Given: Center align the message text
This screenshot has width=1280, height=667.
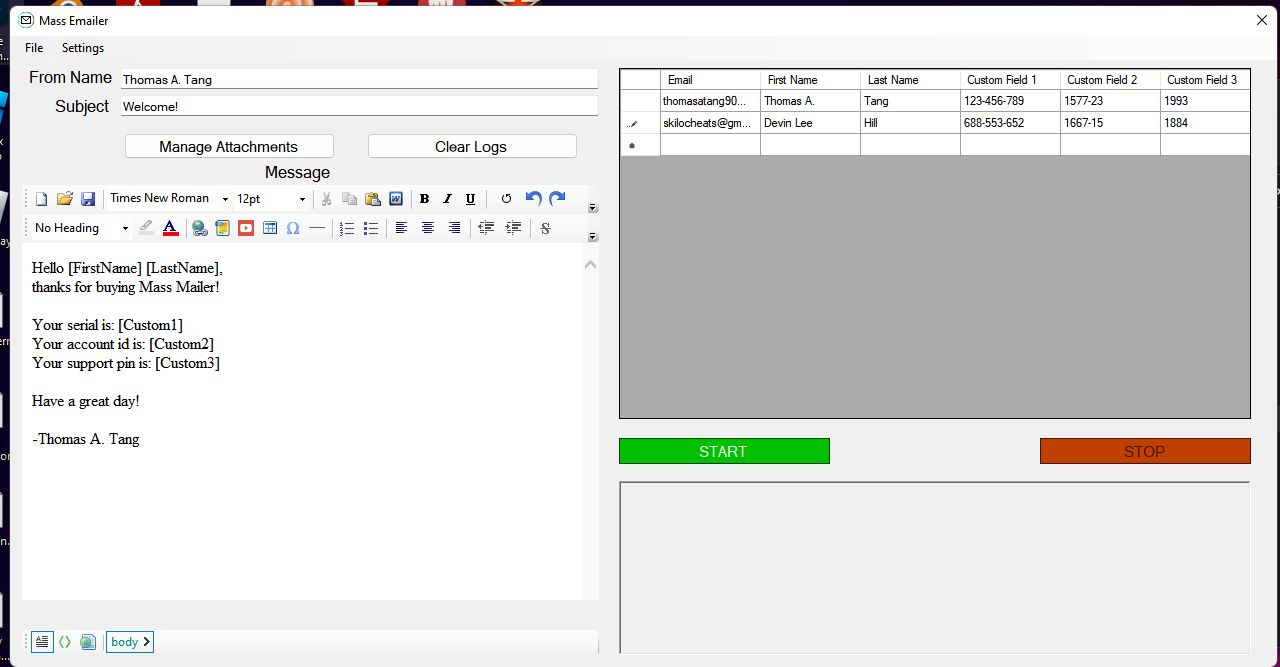Looking at the screenshot, I should (x=428, y=228).
